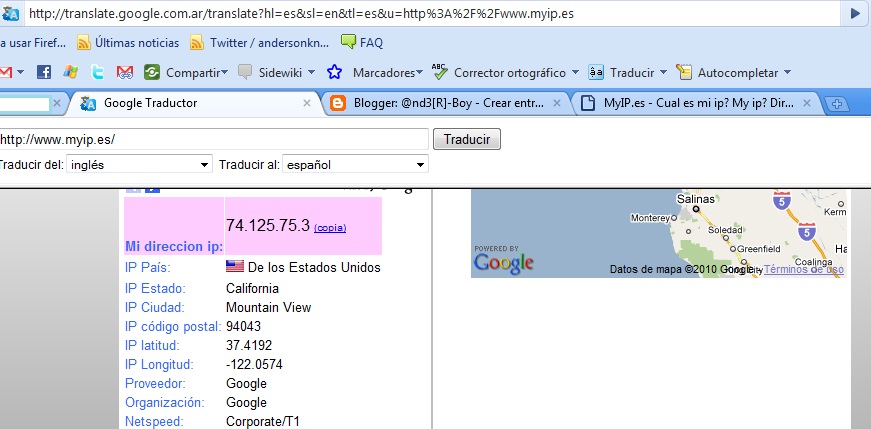Click the Twitter toolbar icon
Image resolution: width=871 pixels, height=429 pixels.
tap(98, 72)
